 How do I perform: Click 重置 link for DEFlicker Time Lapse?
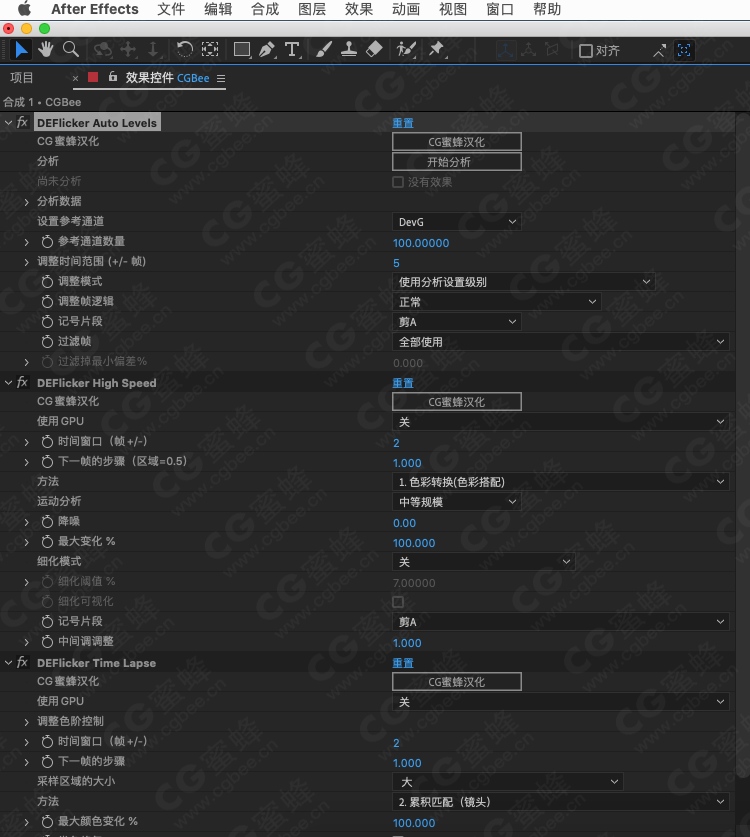coord(403,663)
